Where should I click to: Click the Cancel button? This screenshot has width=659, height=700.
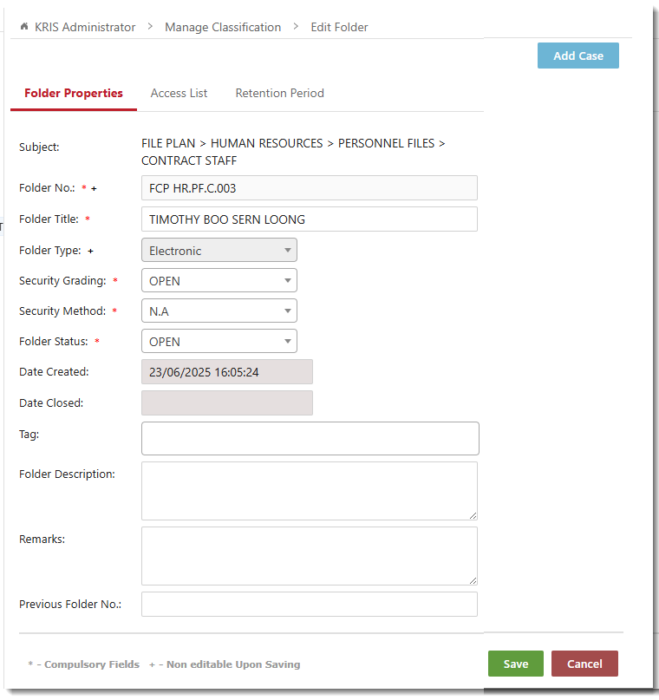584,664
